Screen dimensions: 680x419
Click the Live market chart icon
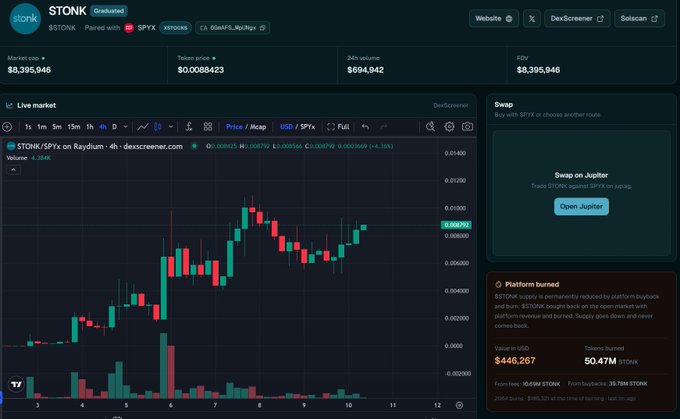9,105
